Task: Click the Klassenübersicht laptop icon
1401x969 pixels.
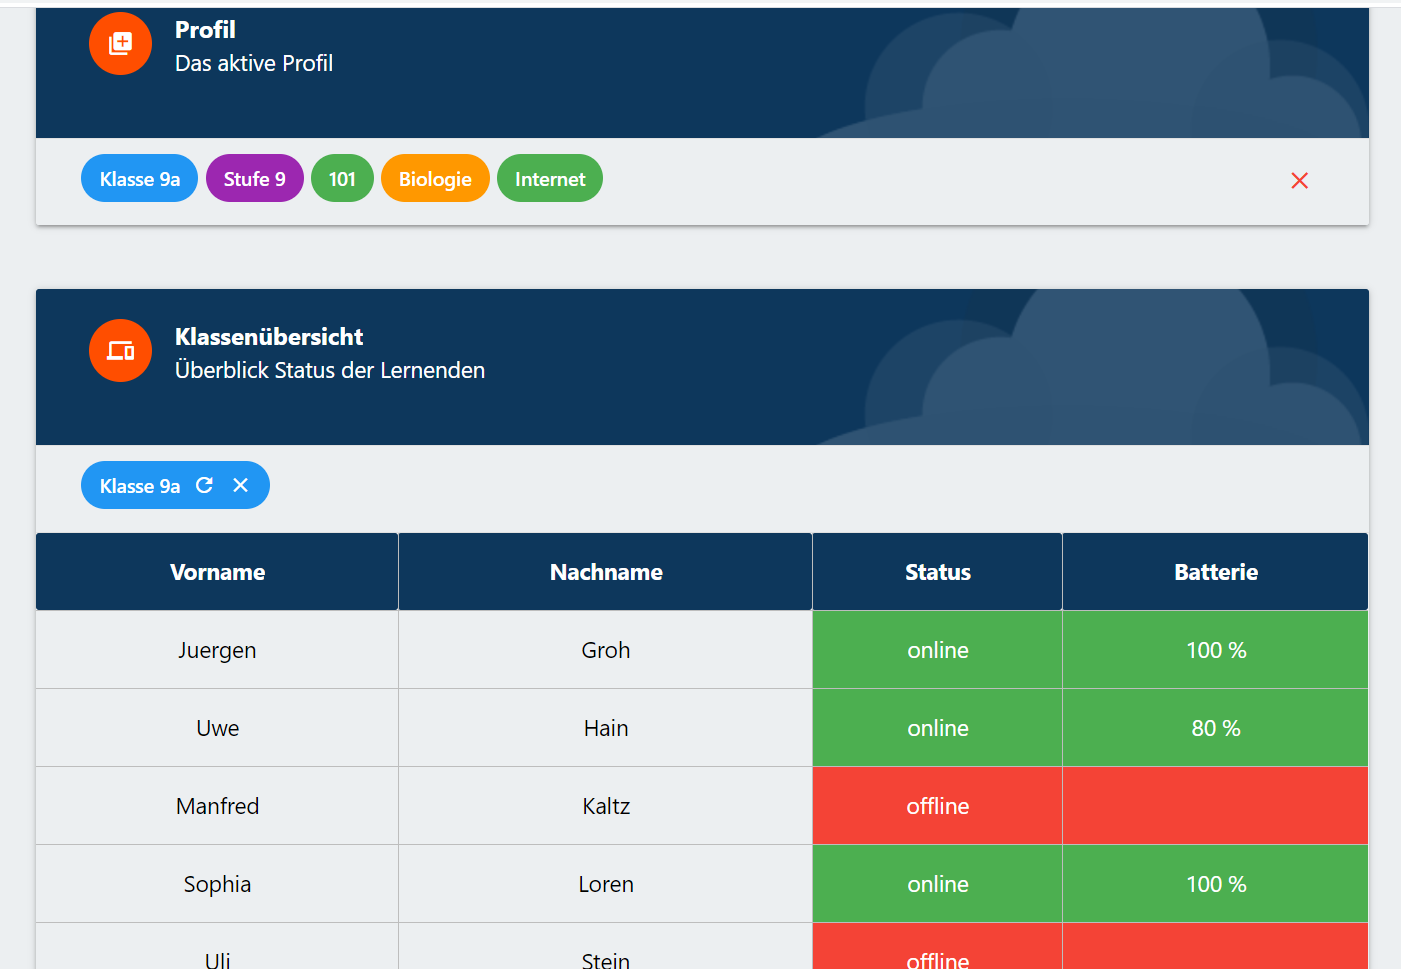Action: [120, 350]
